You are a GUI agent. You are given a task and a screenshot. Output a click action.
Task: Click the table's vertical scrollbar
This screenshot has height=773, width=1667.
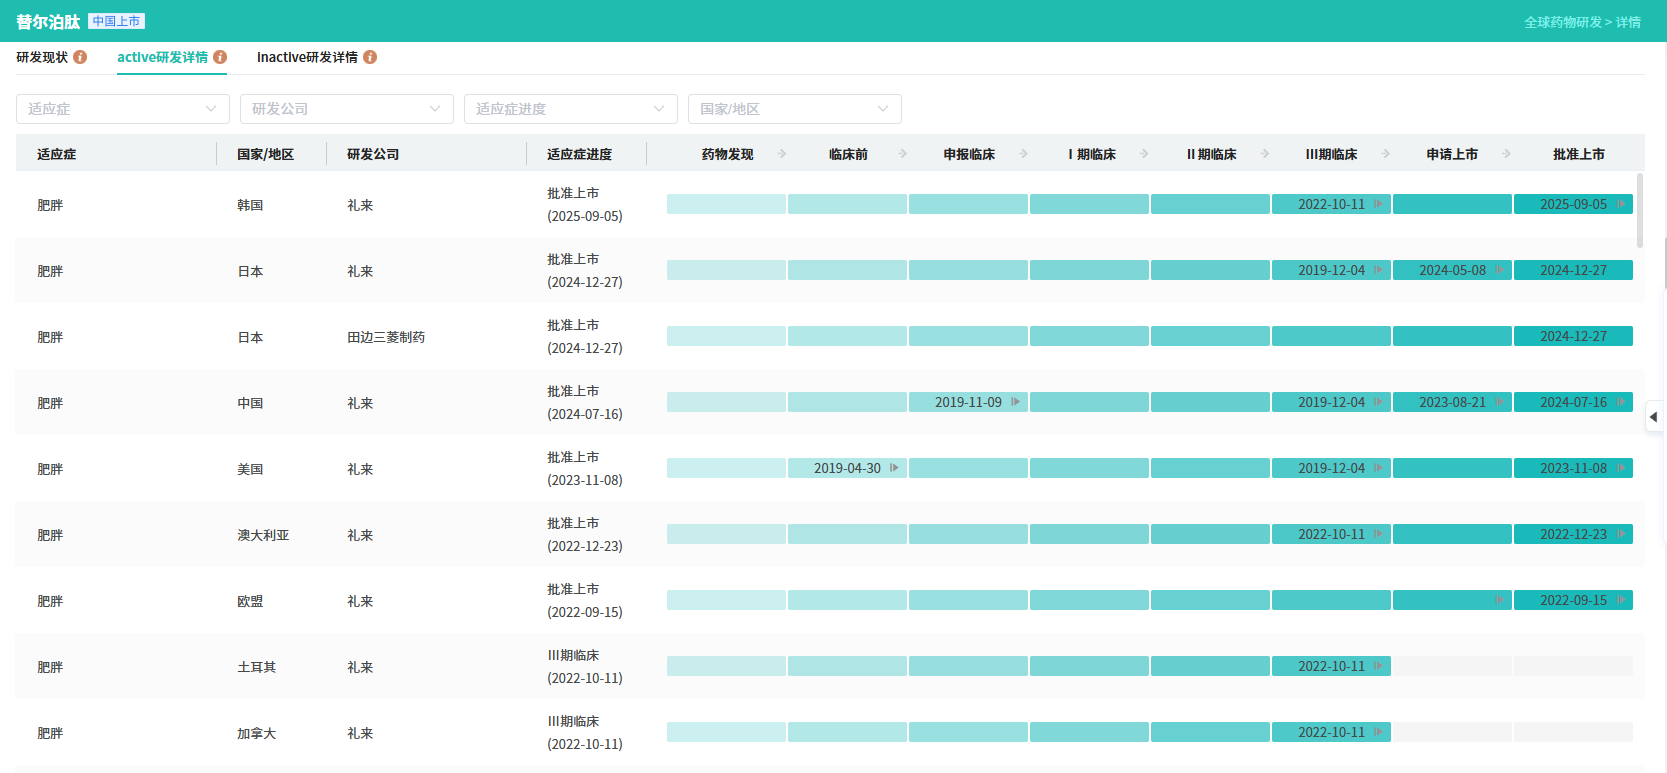[1640, 210]
